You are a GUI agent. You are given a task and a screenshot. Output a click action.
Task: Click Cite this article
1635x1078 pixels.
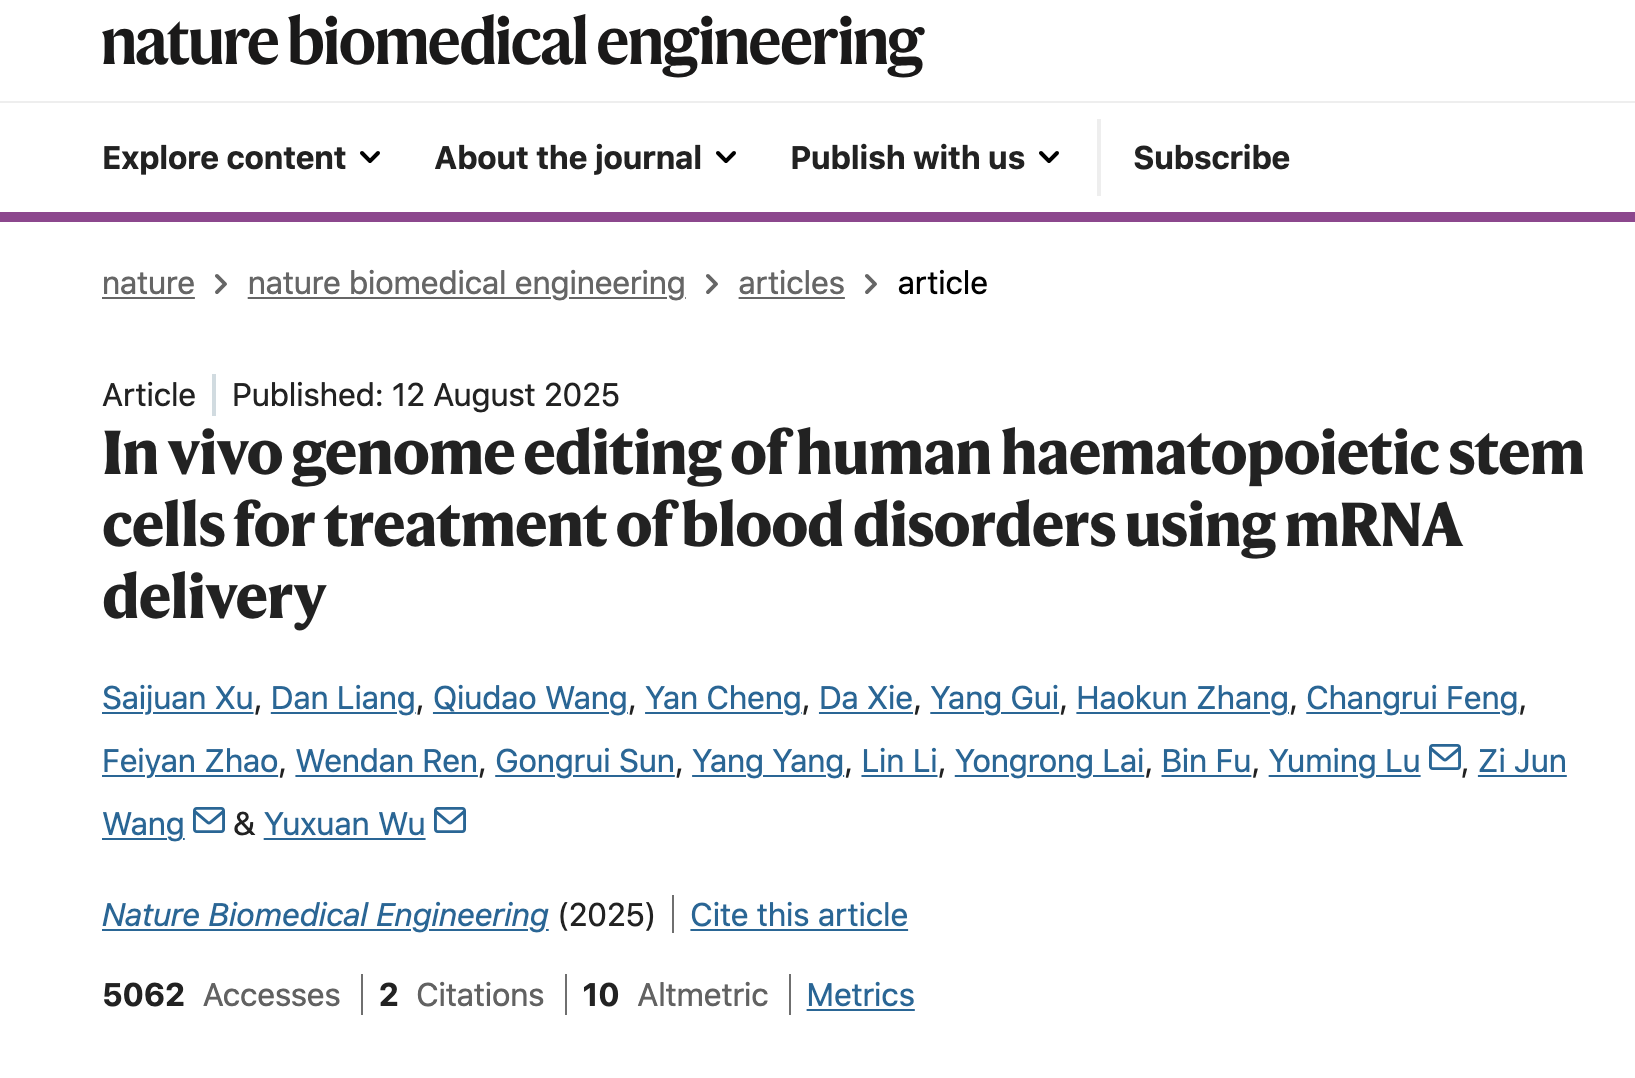tap(799, 915)
